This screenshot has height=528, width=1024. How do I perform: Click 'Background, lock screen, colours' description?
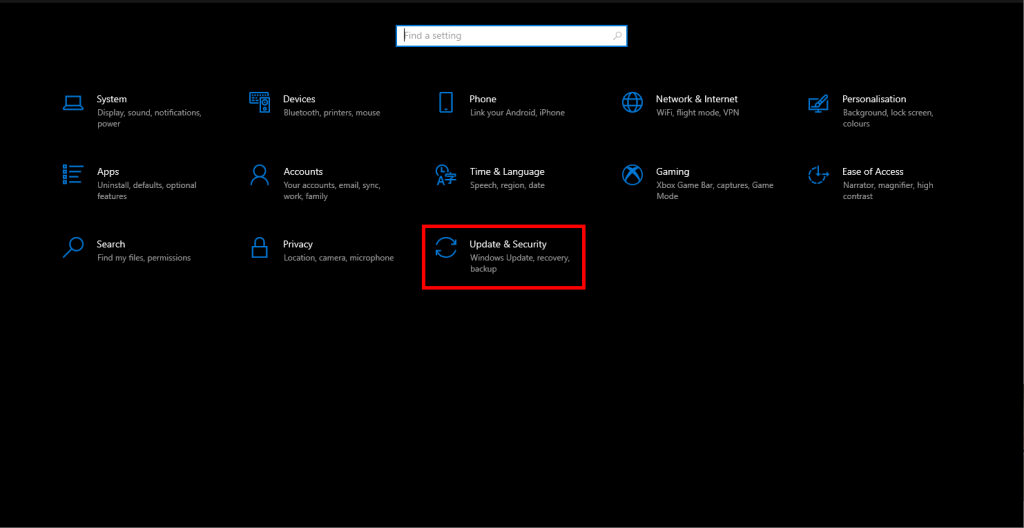[x=888, y=118]
